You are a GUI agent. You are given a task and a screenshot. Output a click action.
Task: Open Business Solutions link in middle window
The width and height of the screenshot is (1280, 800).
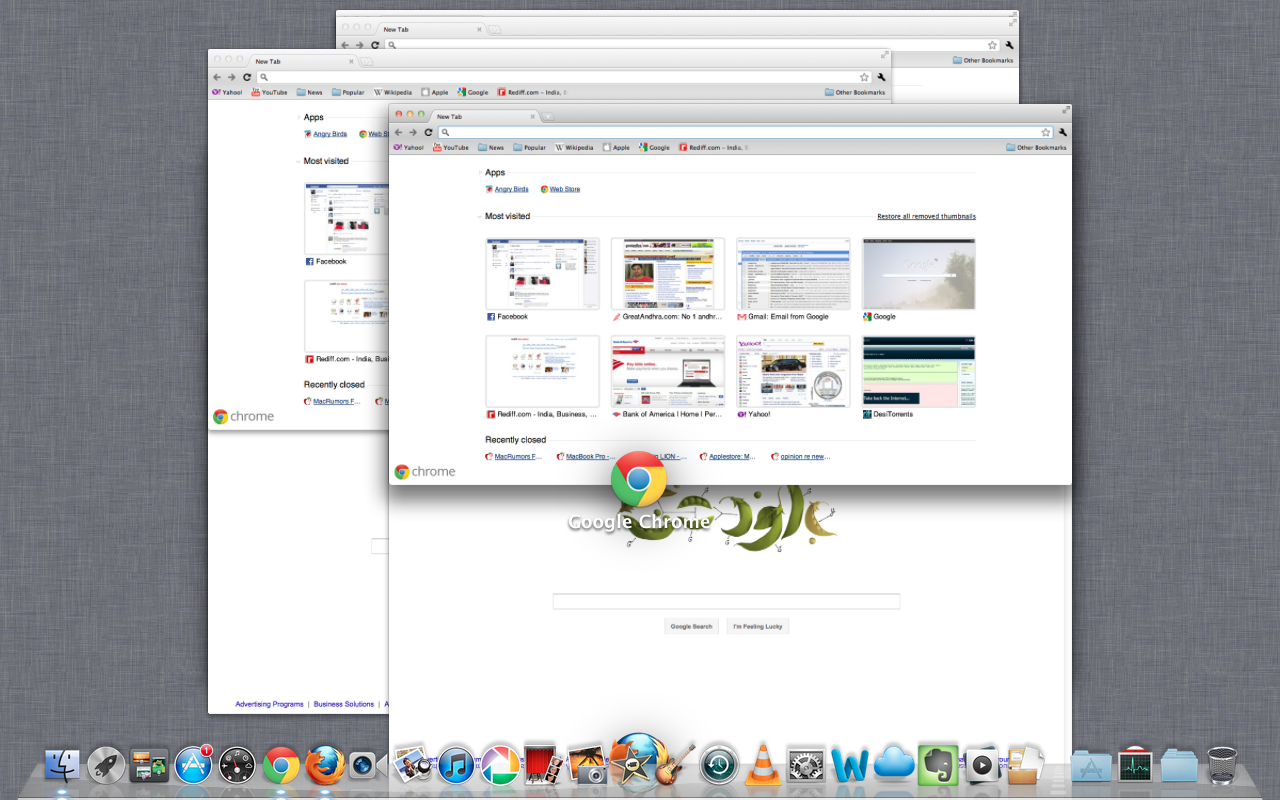point(344,704)
